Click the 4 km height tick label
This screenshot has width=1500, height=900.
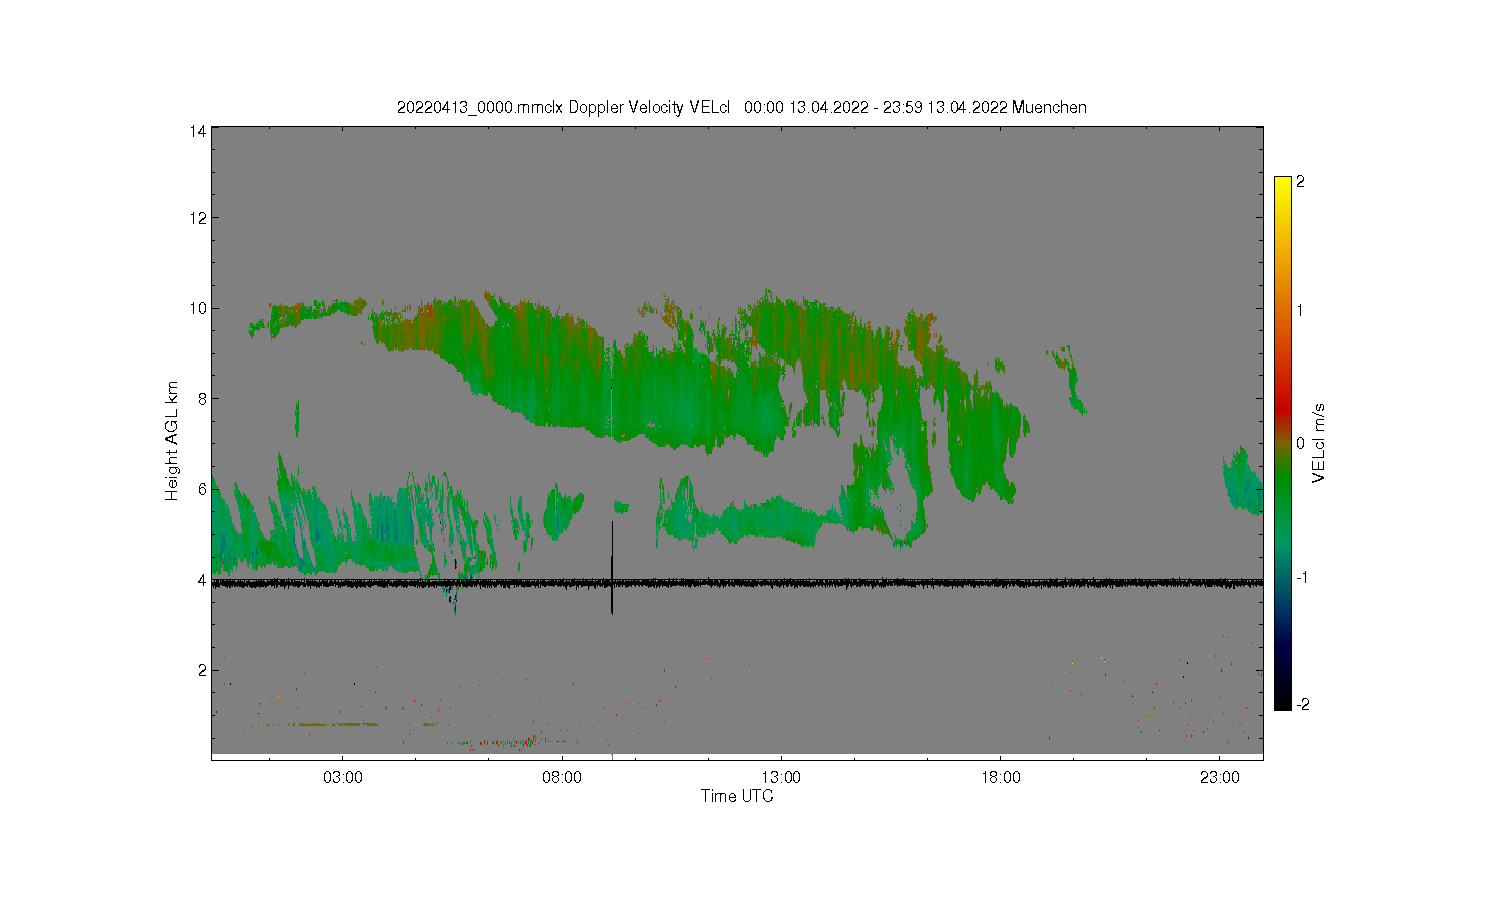click(202, 580)
